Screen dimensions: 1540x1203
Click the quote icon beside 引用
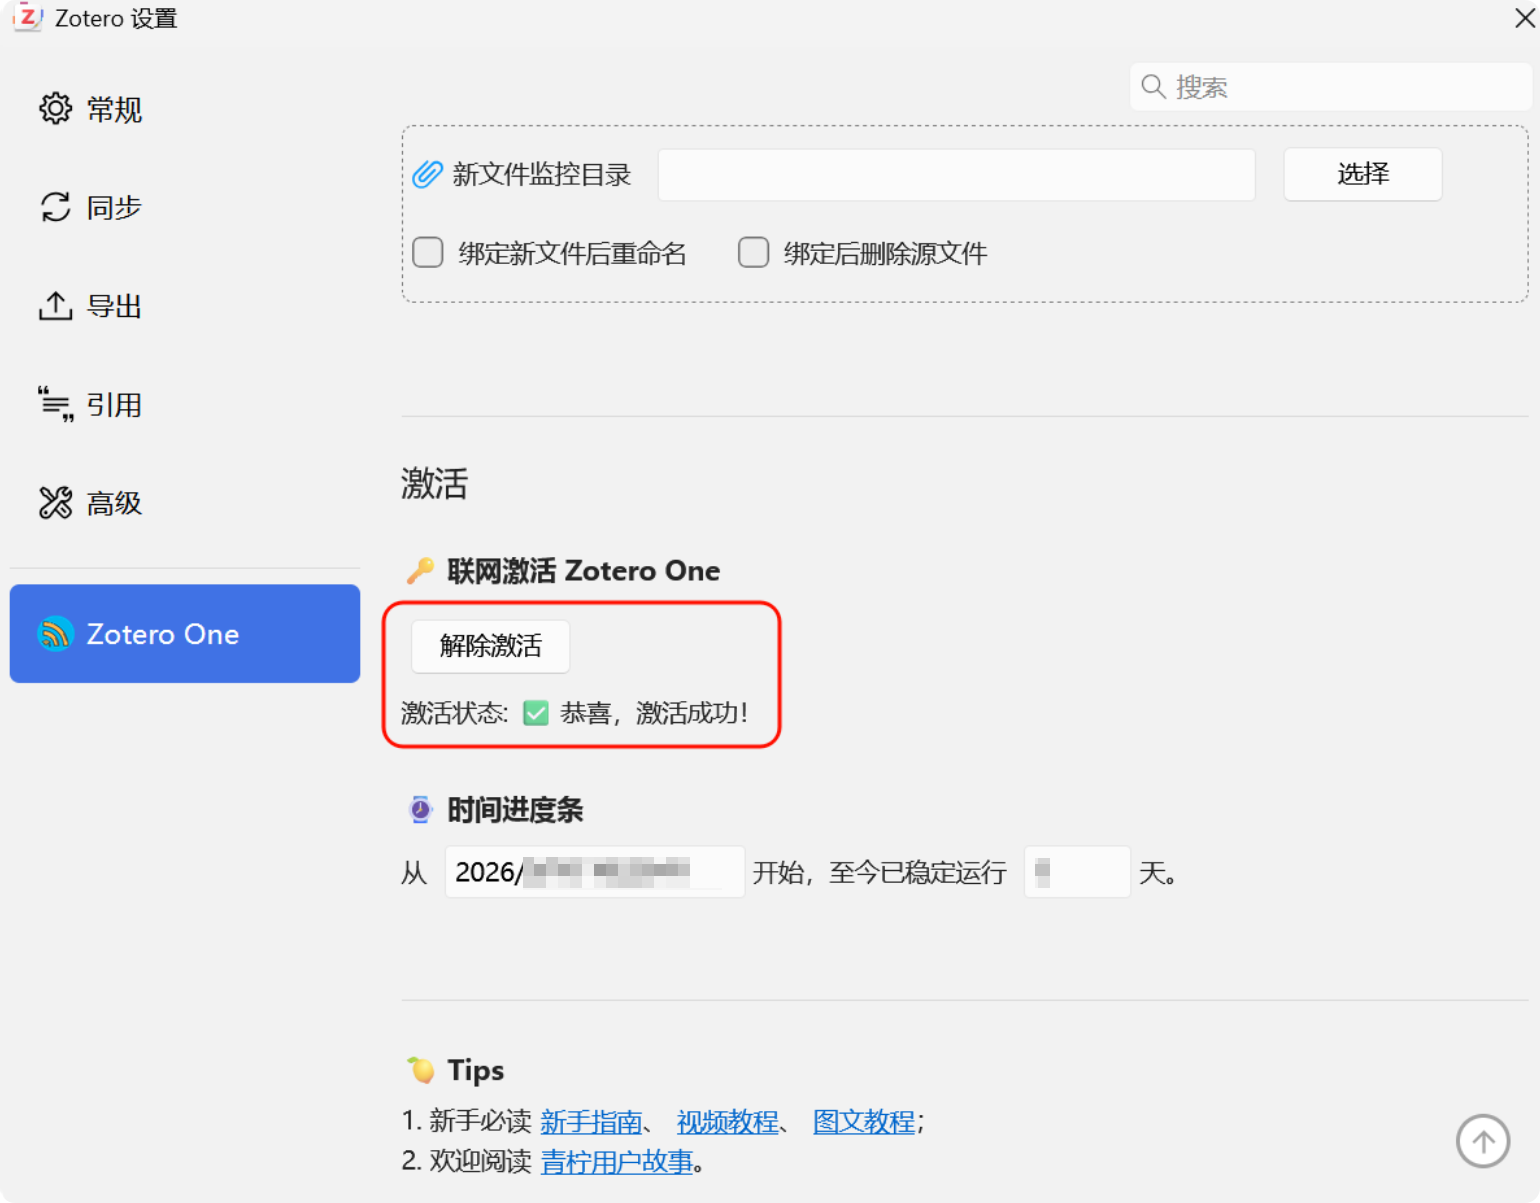(56, 404)
